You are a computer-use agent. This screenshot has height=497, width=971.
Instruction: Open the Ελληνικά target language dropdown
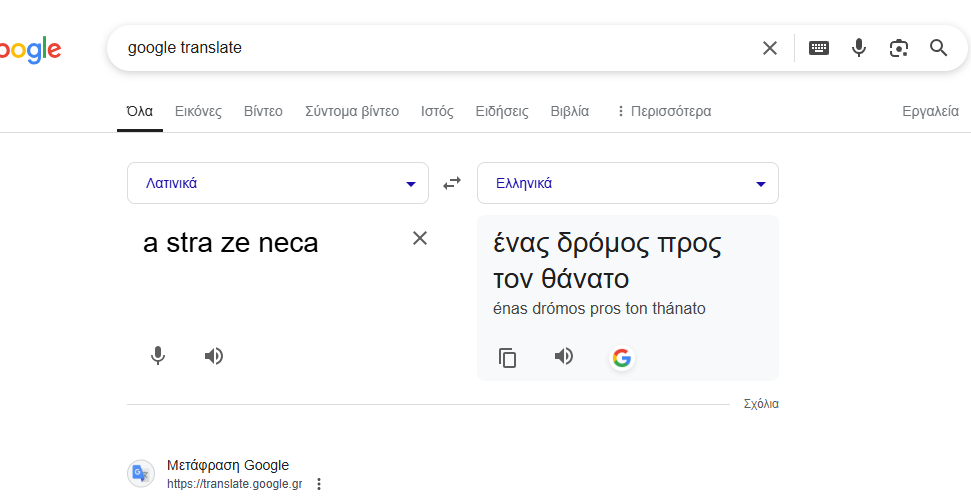(x=627, y=183)
